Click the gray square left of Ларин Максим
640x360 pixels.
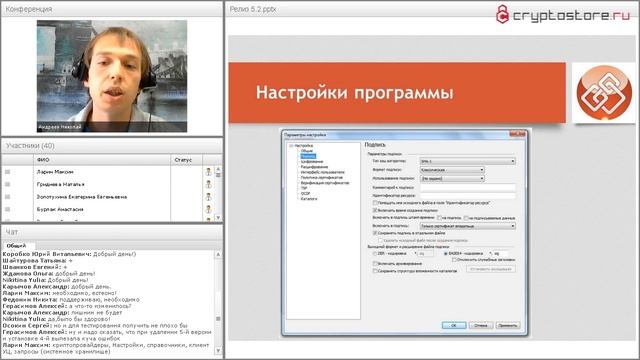click(7, 172)
